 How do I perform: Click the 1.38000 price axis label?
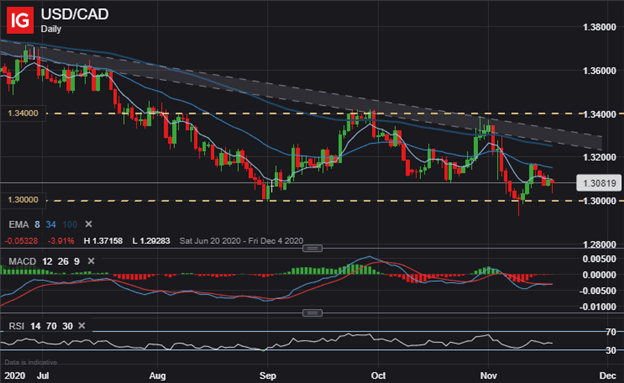pos(599,27)
